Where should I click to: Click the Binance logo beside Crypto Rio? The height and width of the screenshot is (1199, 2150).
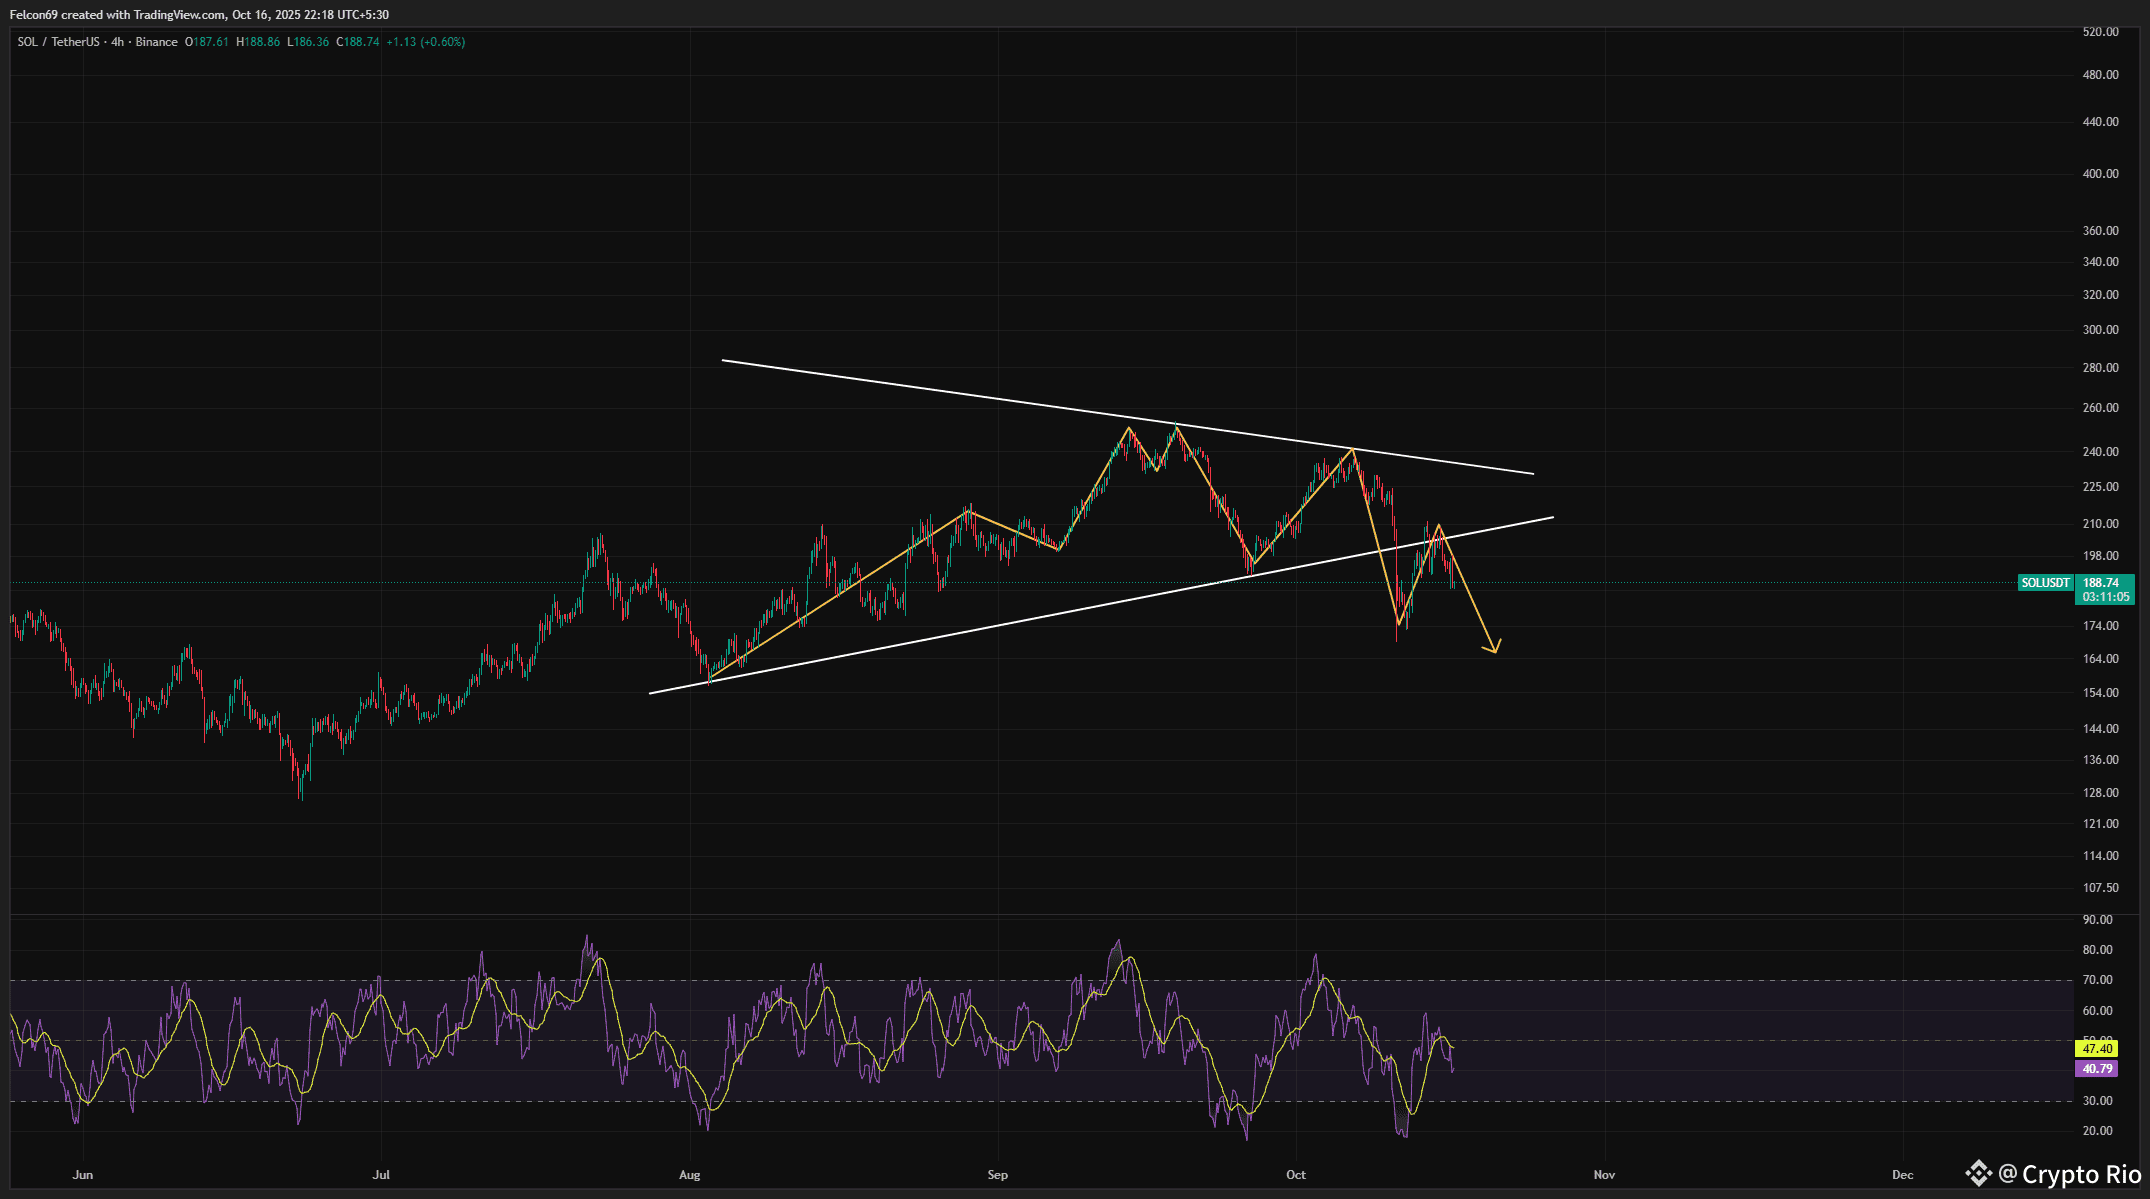[1978, 1173]
